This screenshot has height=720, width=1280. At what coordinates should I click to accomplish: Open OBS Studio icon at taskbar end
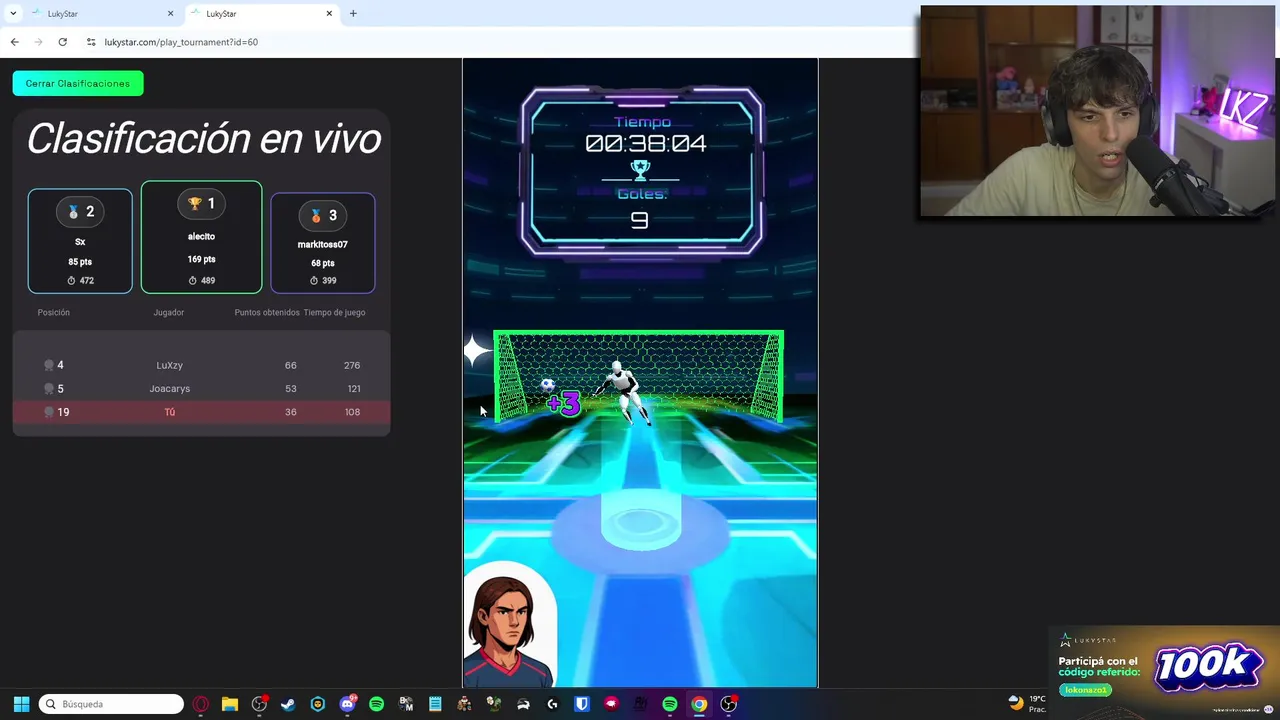pyautogui.click(x=729, y=704)
